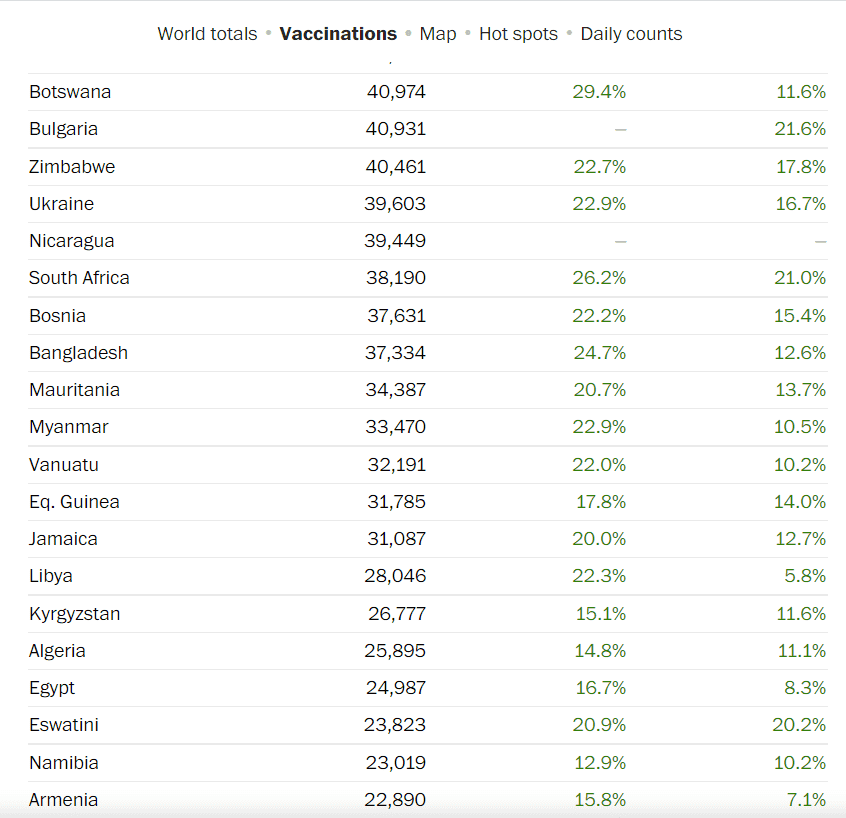This screenshot has width=846, height=818.
Task: Click the Bangladesh country name
Action: [x=78, y=353]
